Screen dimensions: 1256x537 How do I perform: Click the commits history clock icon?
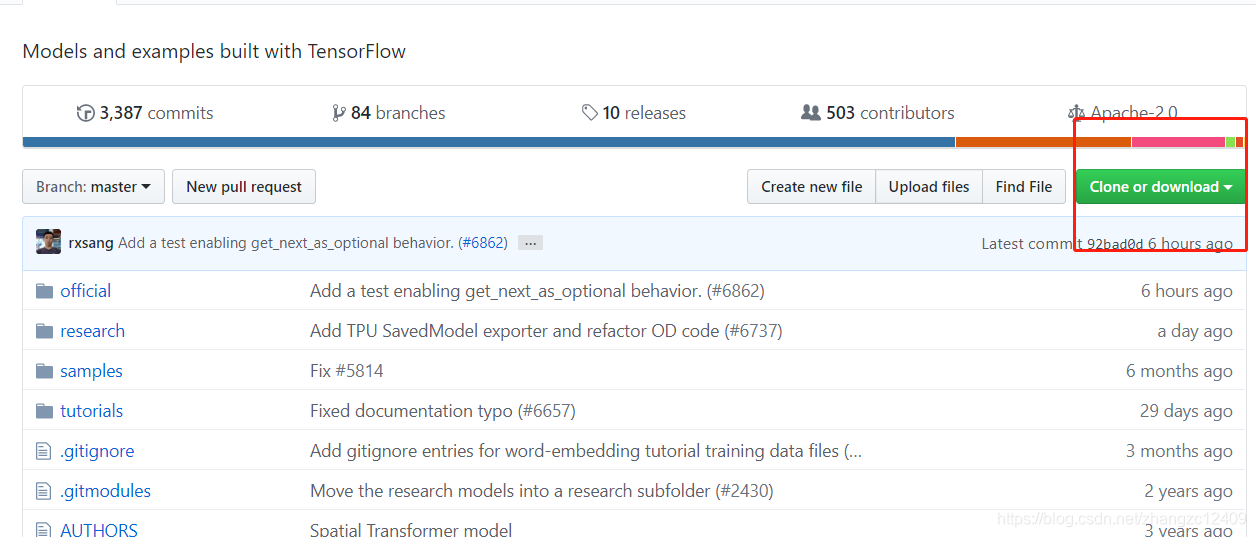tap(85, 113)
